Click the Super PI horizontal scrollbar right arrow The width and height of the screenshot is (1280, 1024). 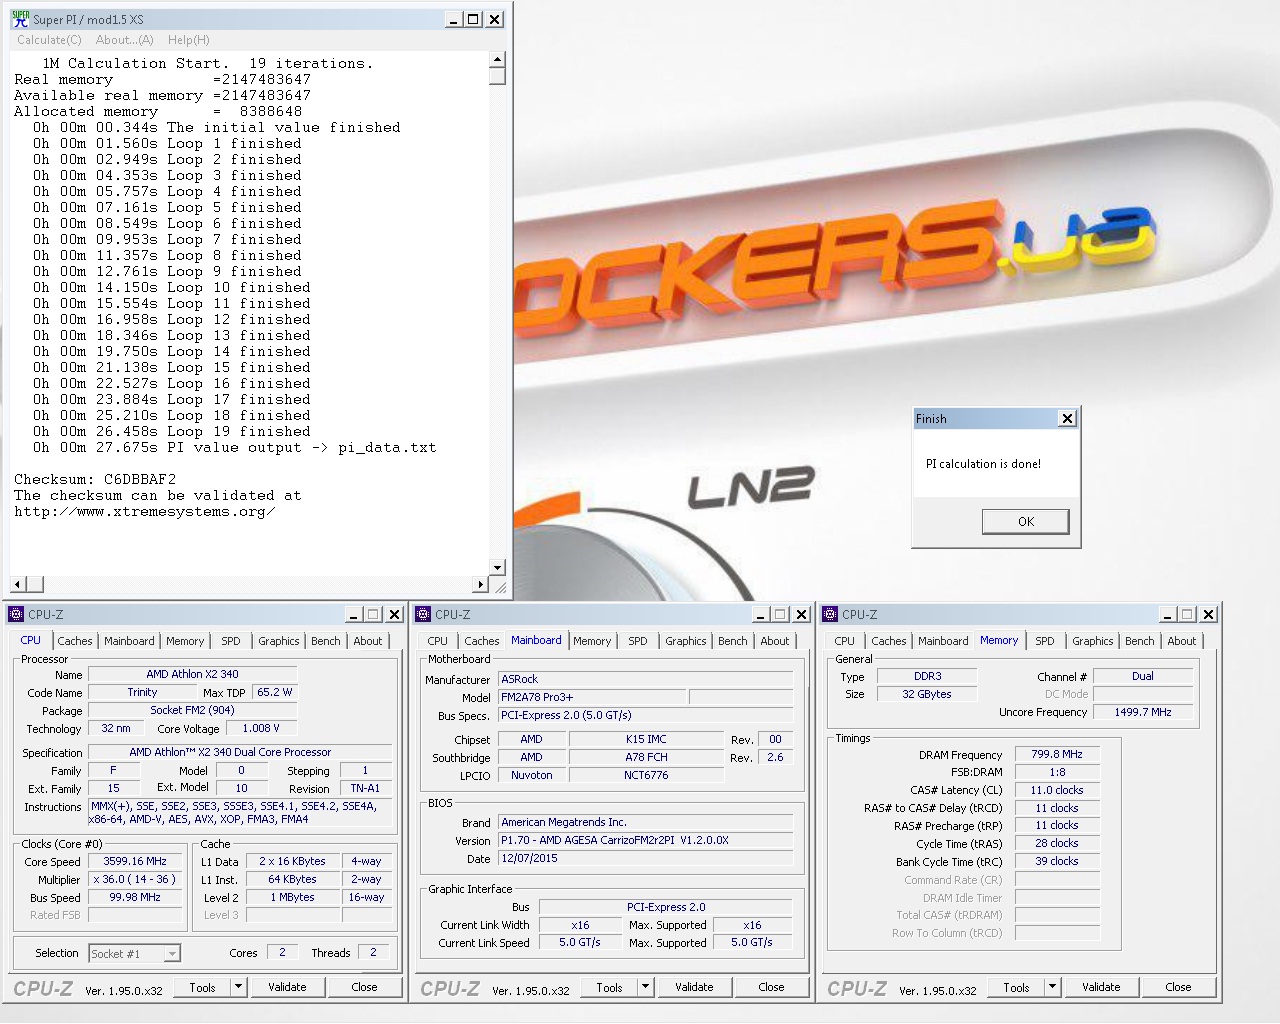point(481,584)
